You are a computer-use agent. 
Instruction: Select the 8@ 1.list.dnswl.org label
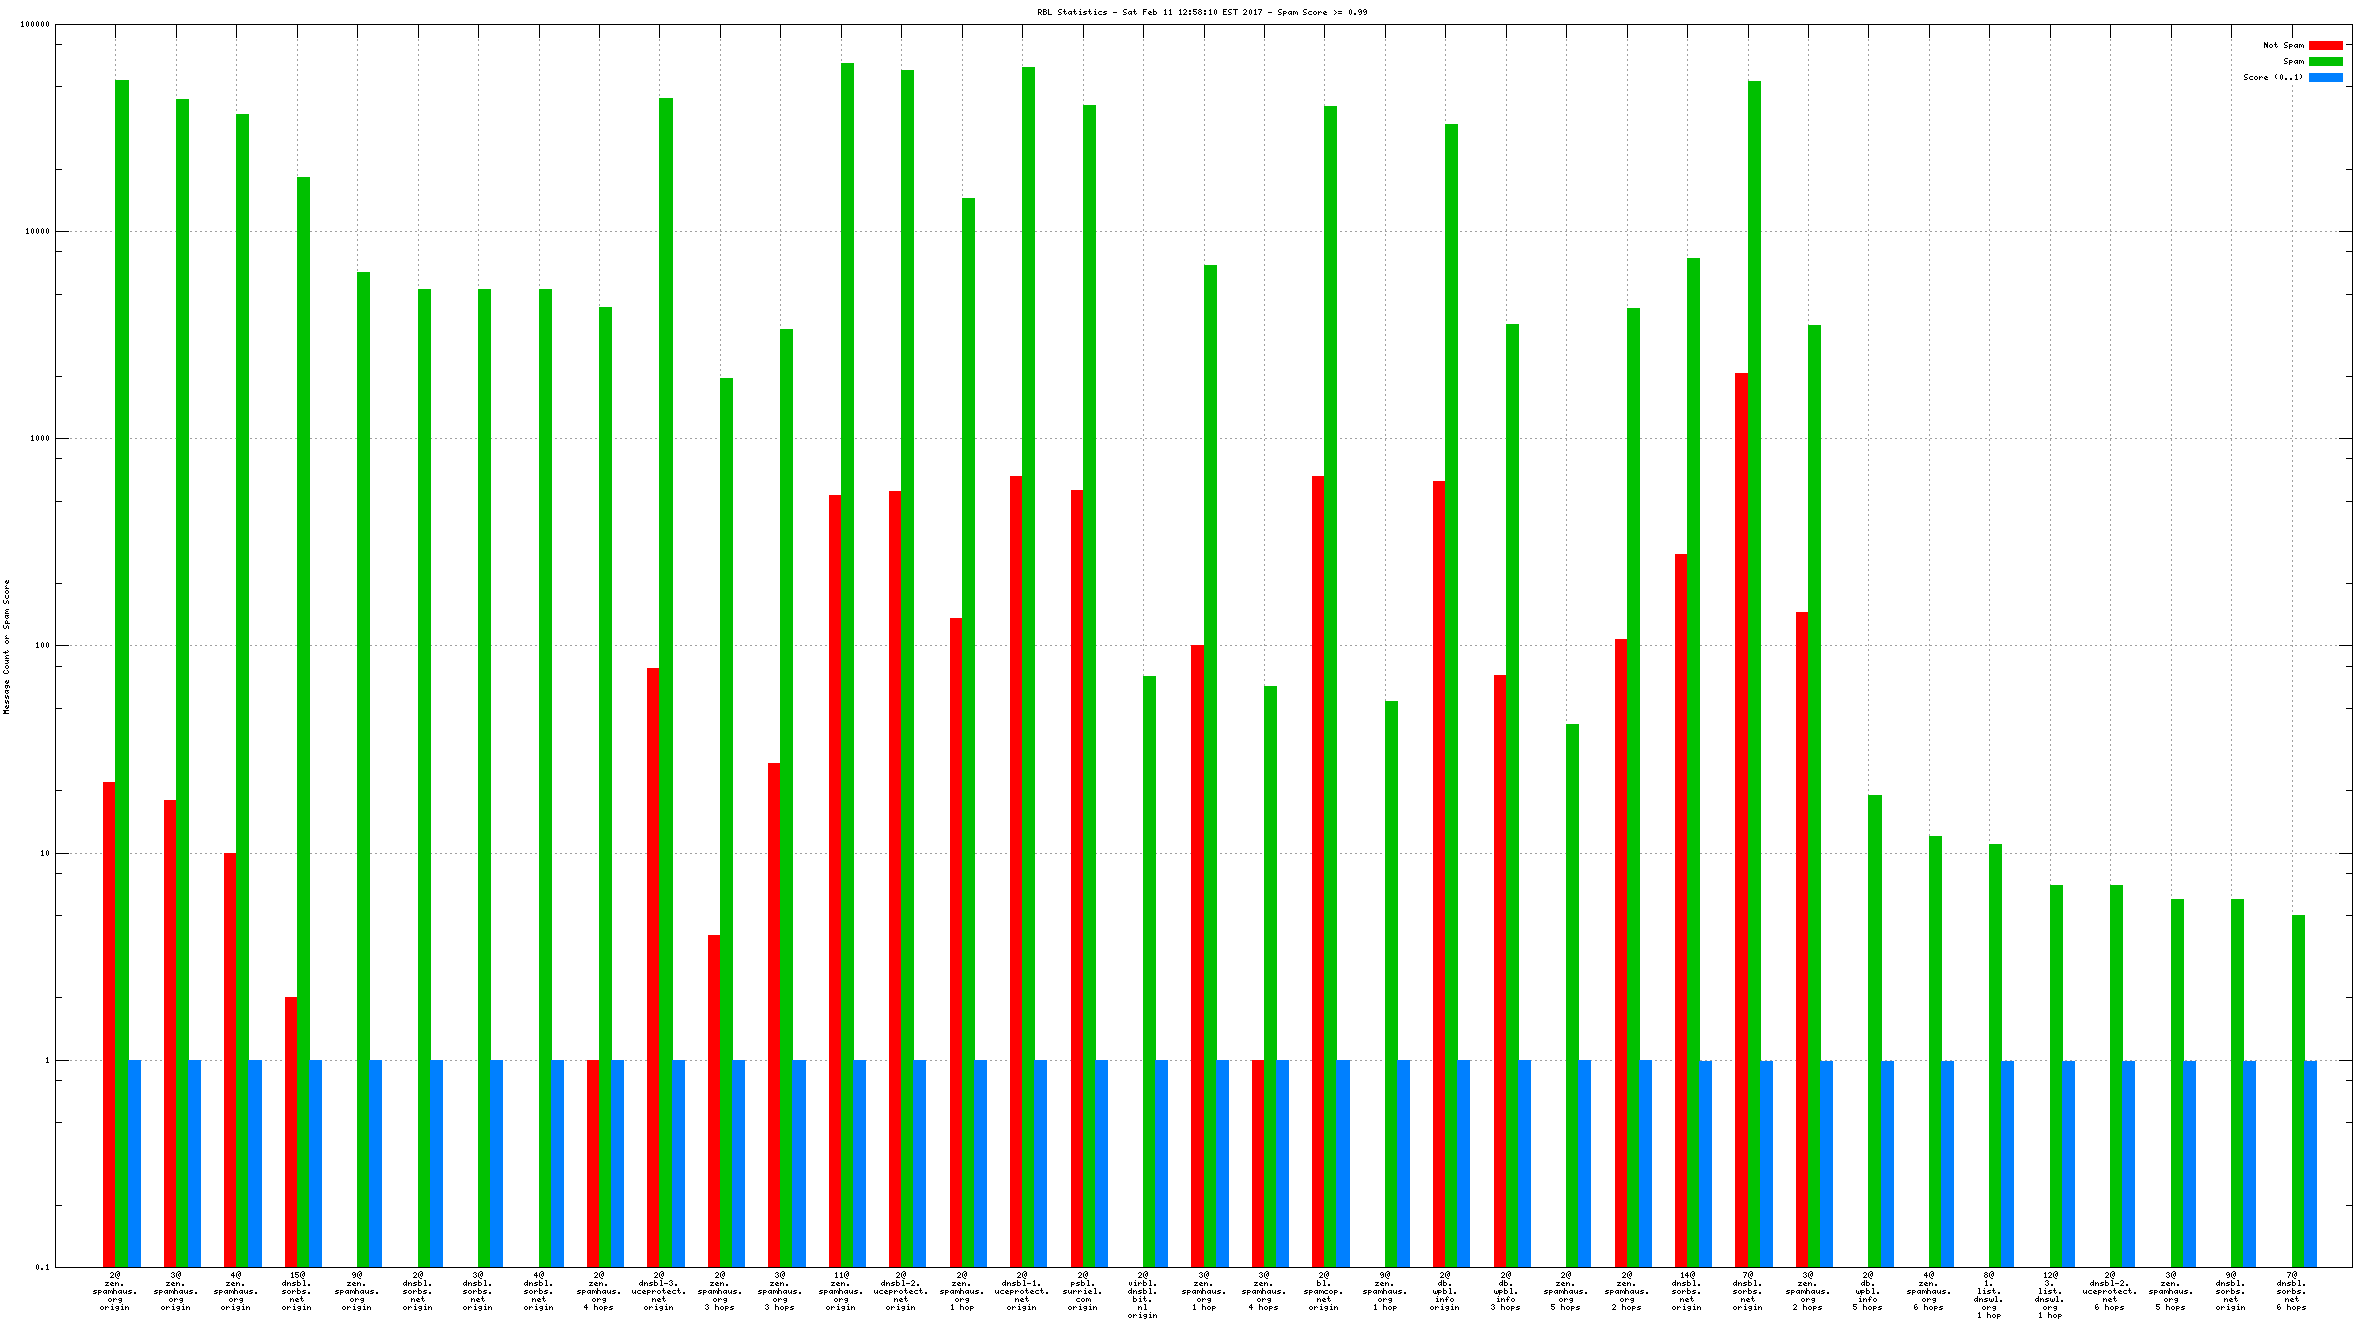tap(1989, 1295)
